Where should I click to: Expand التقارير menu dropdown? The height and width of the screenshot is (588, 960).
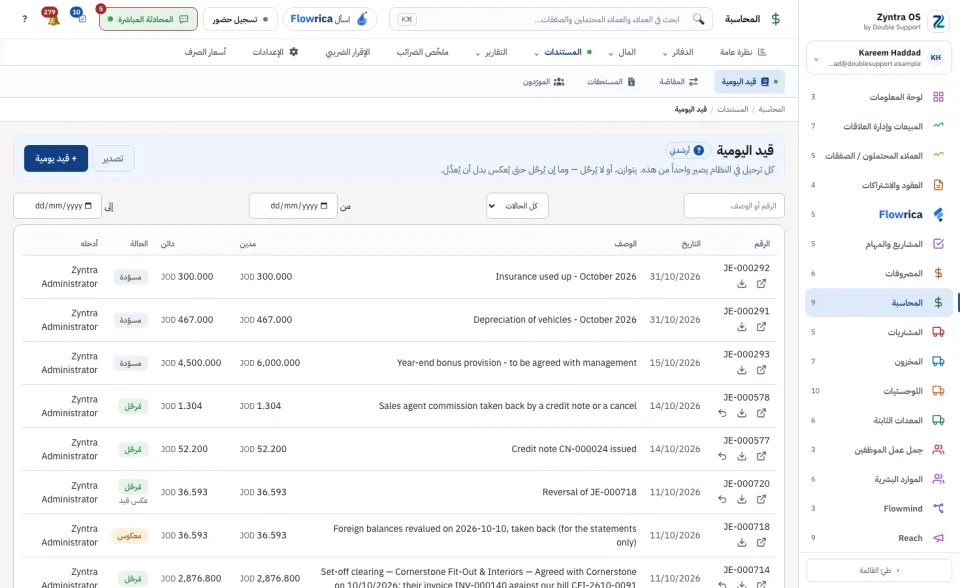click(x=491, y=52)
